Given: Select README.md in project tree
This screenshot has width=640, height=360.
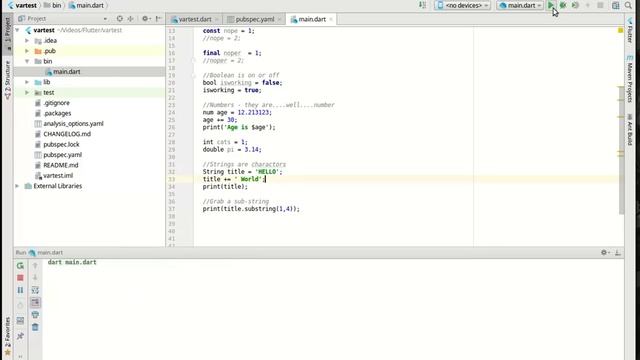Looking at the screenshot, I should [60, 165].
